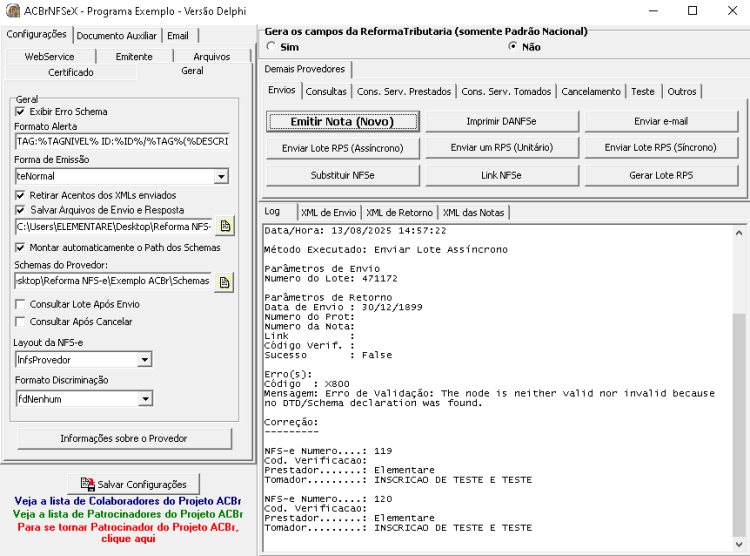Viewport: 750px width, 556px height.
Task: Select the WebService configuration tab
Action: (50, 56)
